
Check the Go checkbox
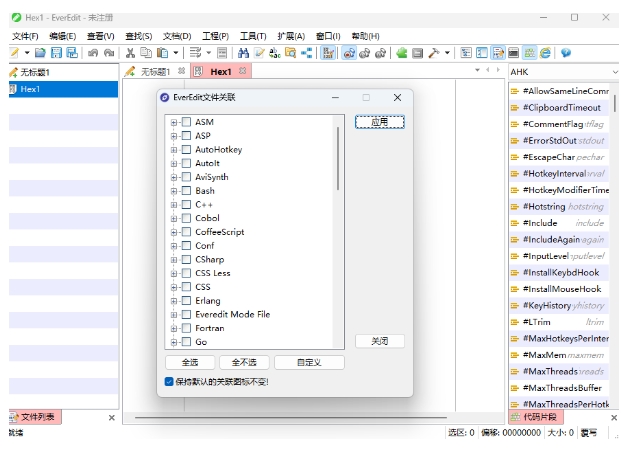tap(186, 342)
